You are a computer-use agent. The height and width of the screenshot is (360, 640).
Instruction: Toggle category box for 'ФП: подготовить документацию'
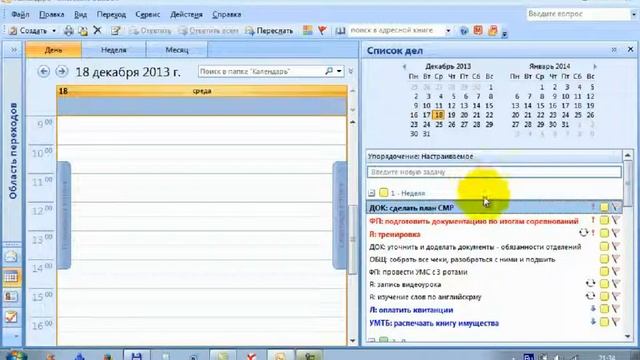[x=604, y=220]
